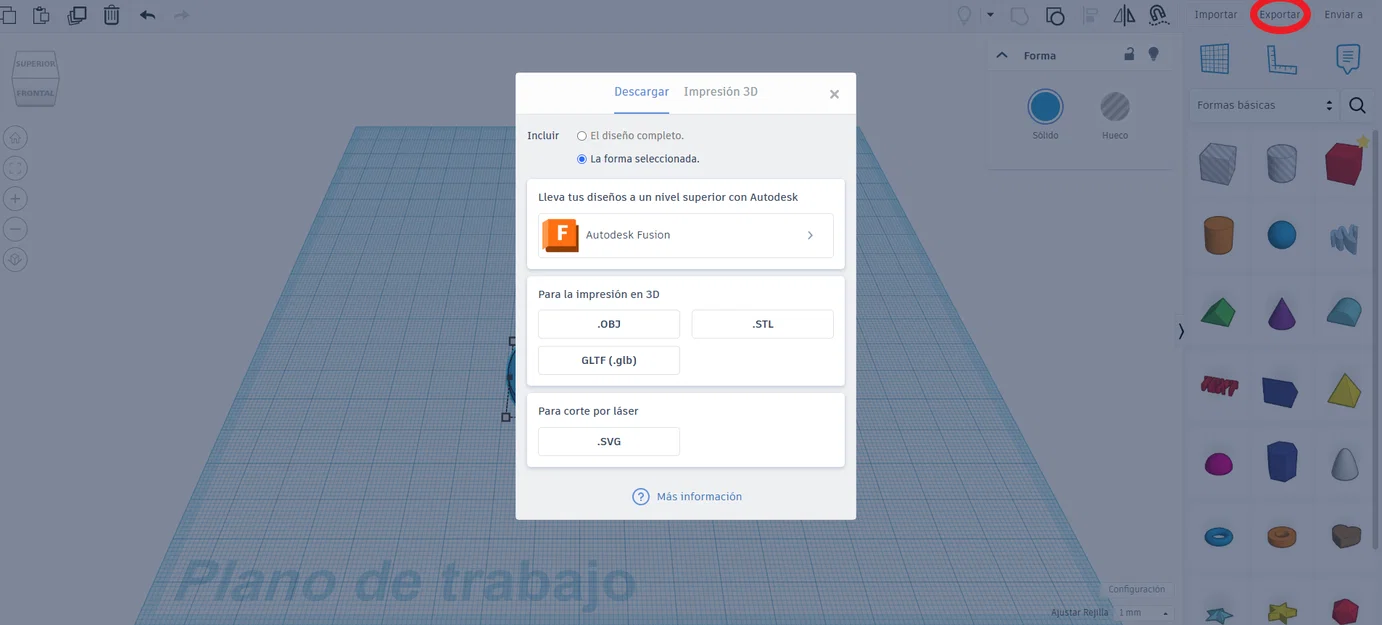Pick the red box shape
Viewport: 1382px width, 625px height.
pos(1345,164)
